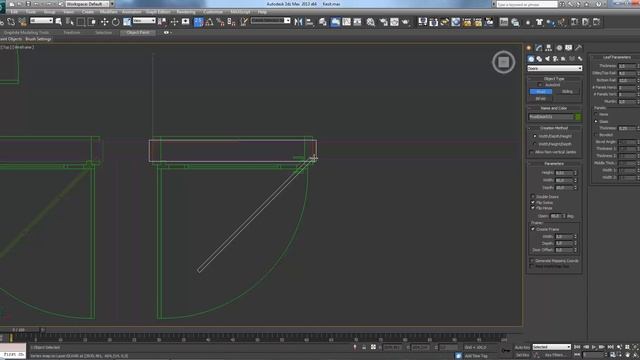Toggle the Flip Swing checkbox
The width and height of the screenshot is (640, 360).
tap(533, 202)
